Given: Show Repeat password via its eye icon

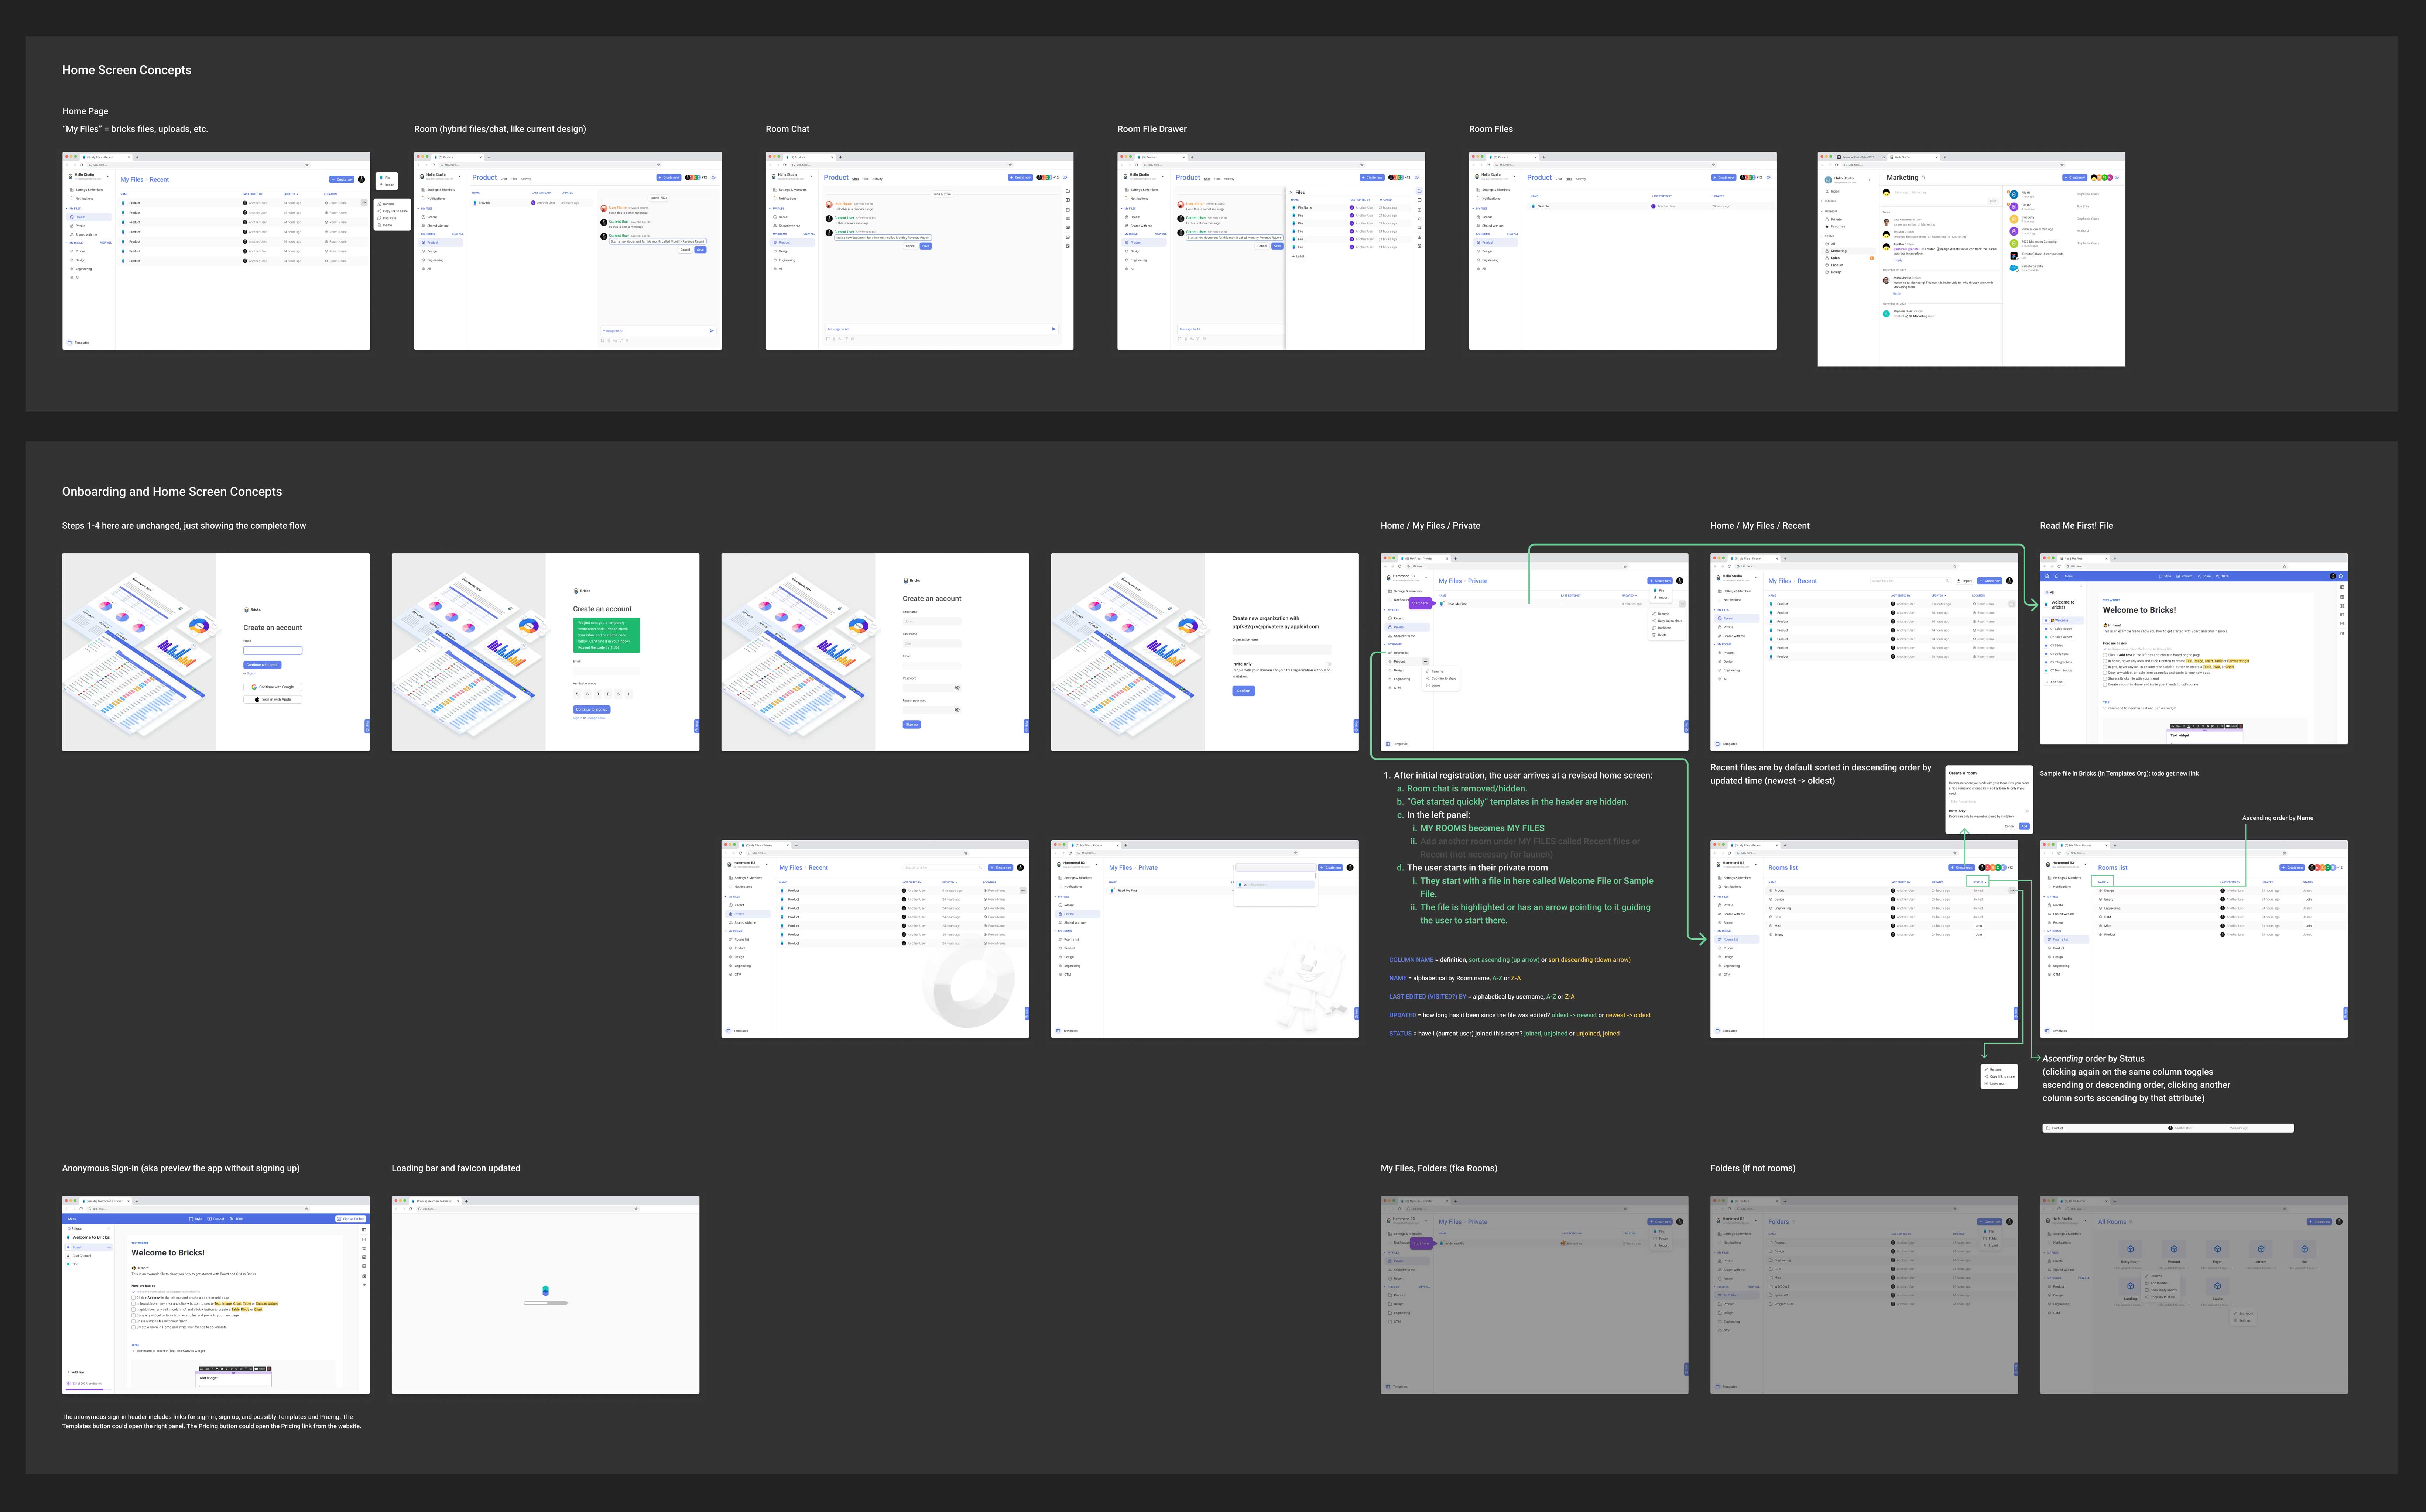Looking at the screenshot, I should pos(957,710).
